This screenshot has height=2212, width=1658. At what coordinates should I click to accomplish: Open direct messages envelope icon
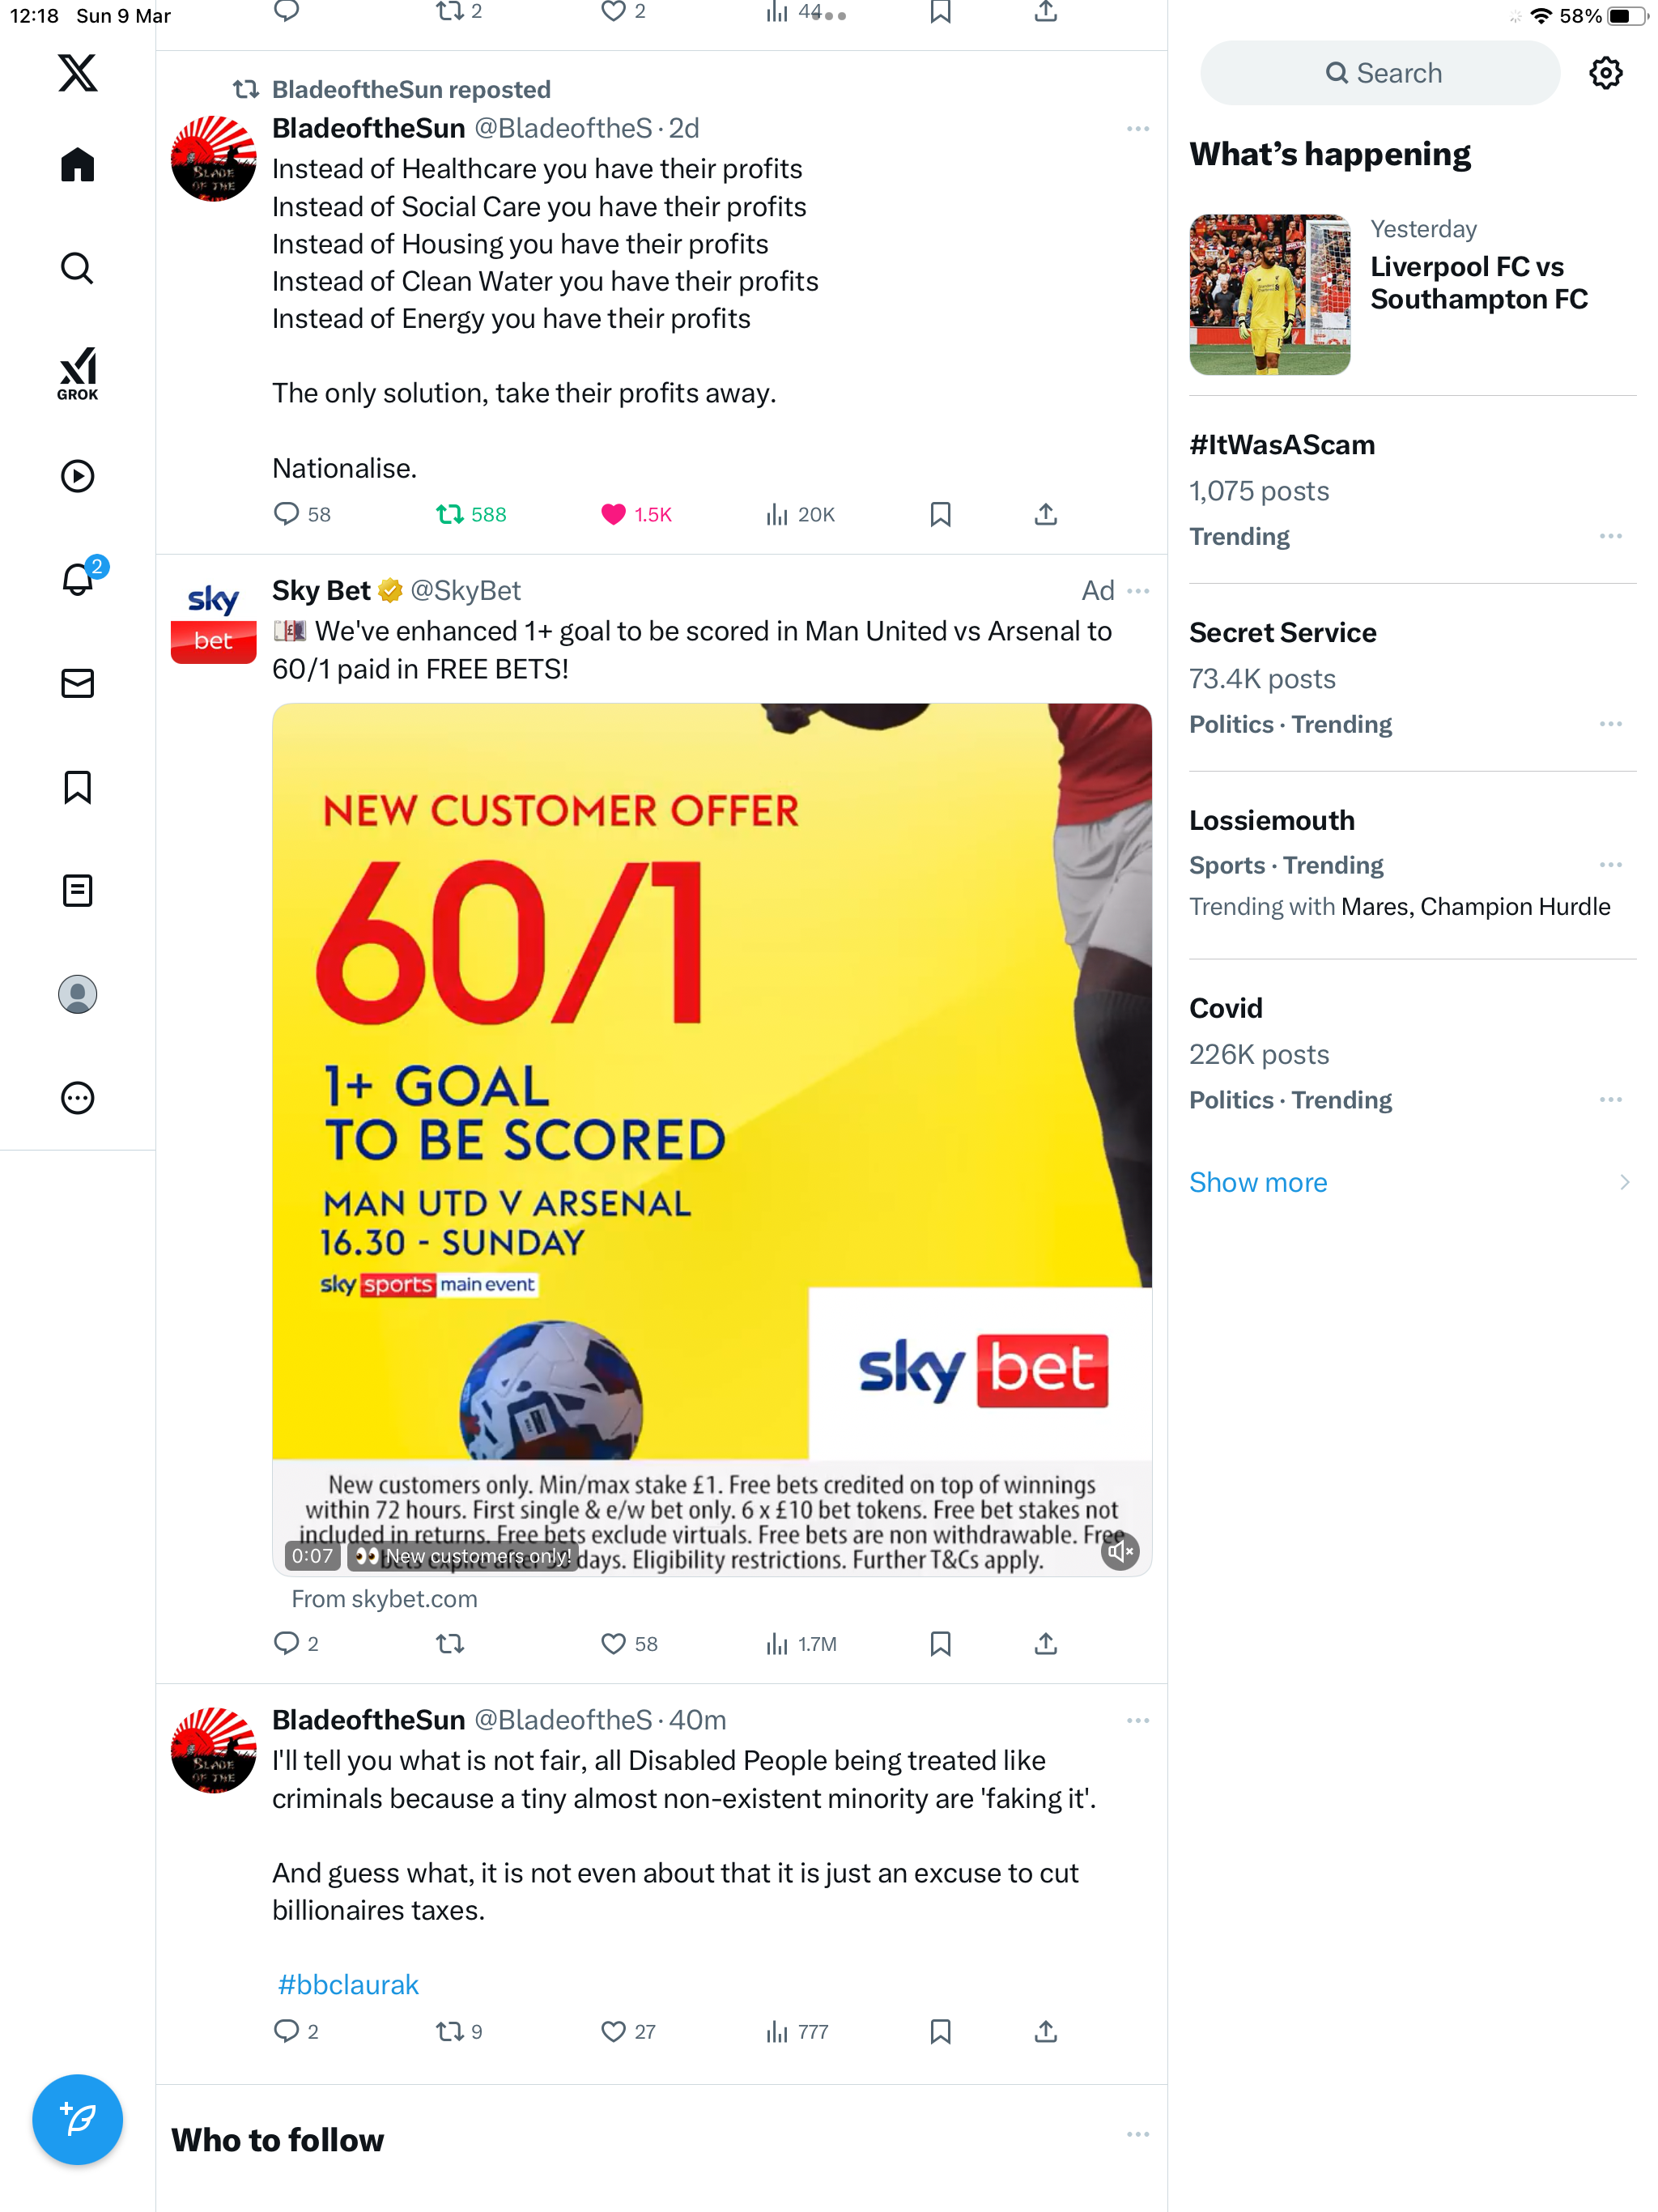(x=77, y=683)
